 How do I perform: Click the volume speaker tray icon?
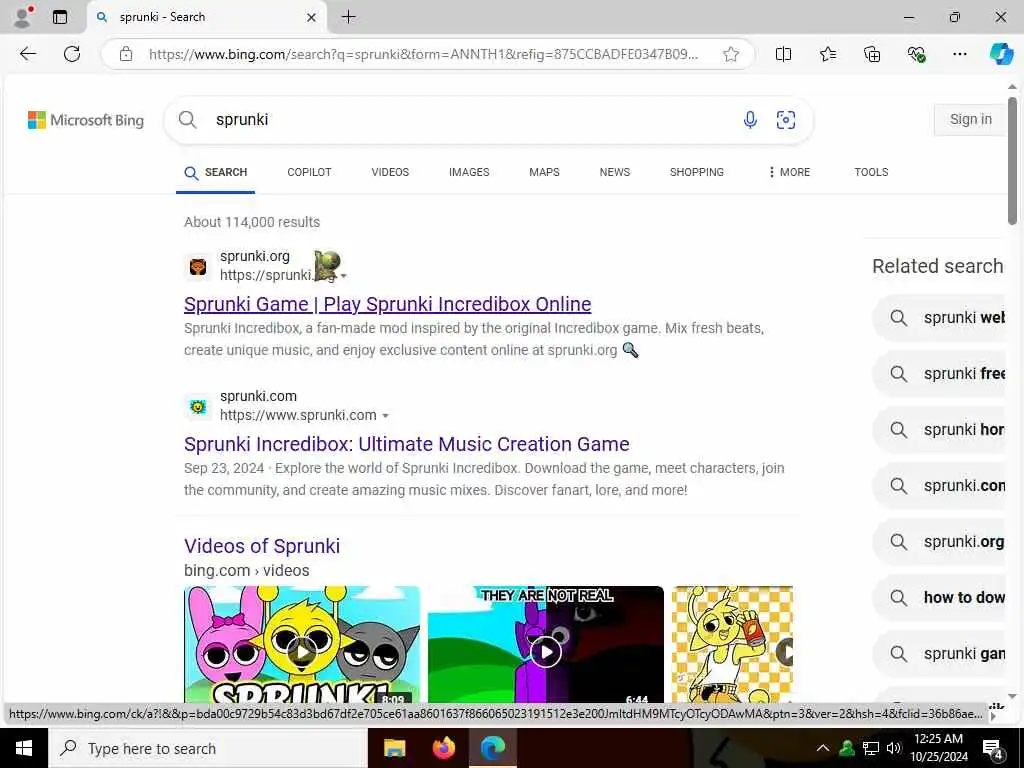point(893,748)
